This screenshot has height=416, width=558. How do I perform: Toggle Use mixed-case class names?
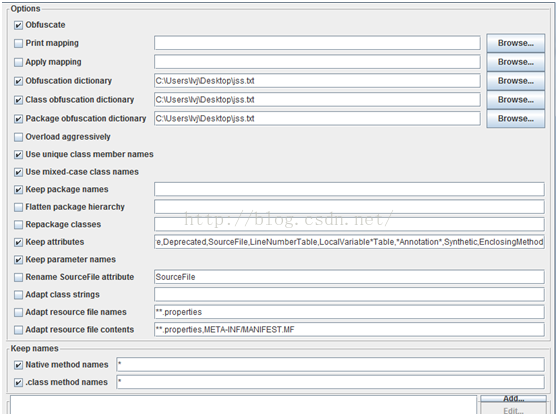click(x=19, y=172)
